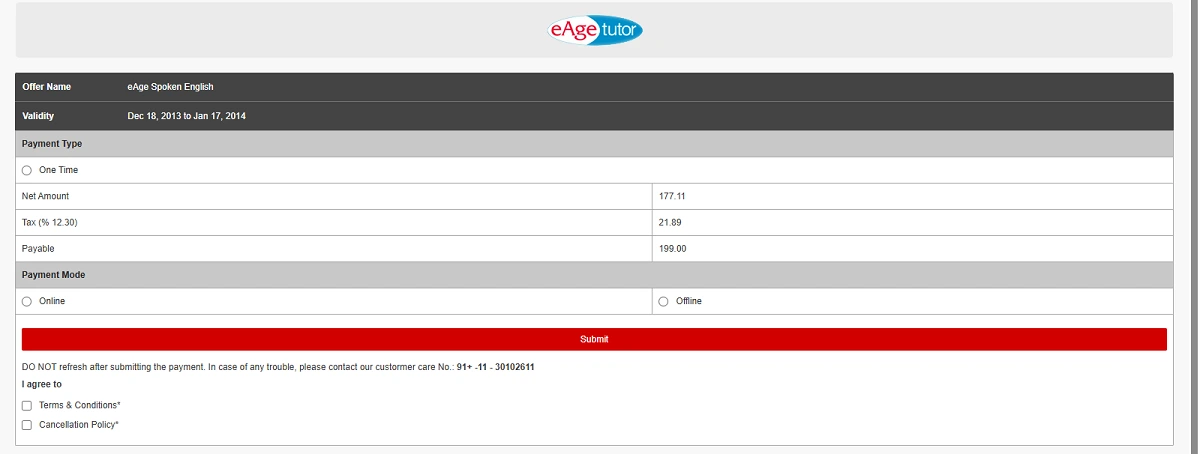
Task: Click the Terms & Conditions label text
Action: pos(79,405)
